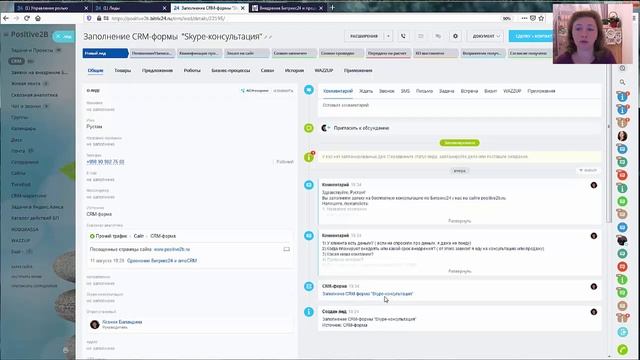This screenshot has height=360, width=640.
Task: Click the screen icon beside Посещенные страницы сайта
Action: pyautogui.click(x=287, y=249)
